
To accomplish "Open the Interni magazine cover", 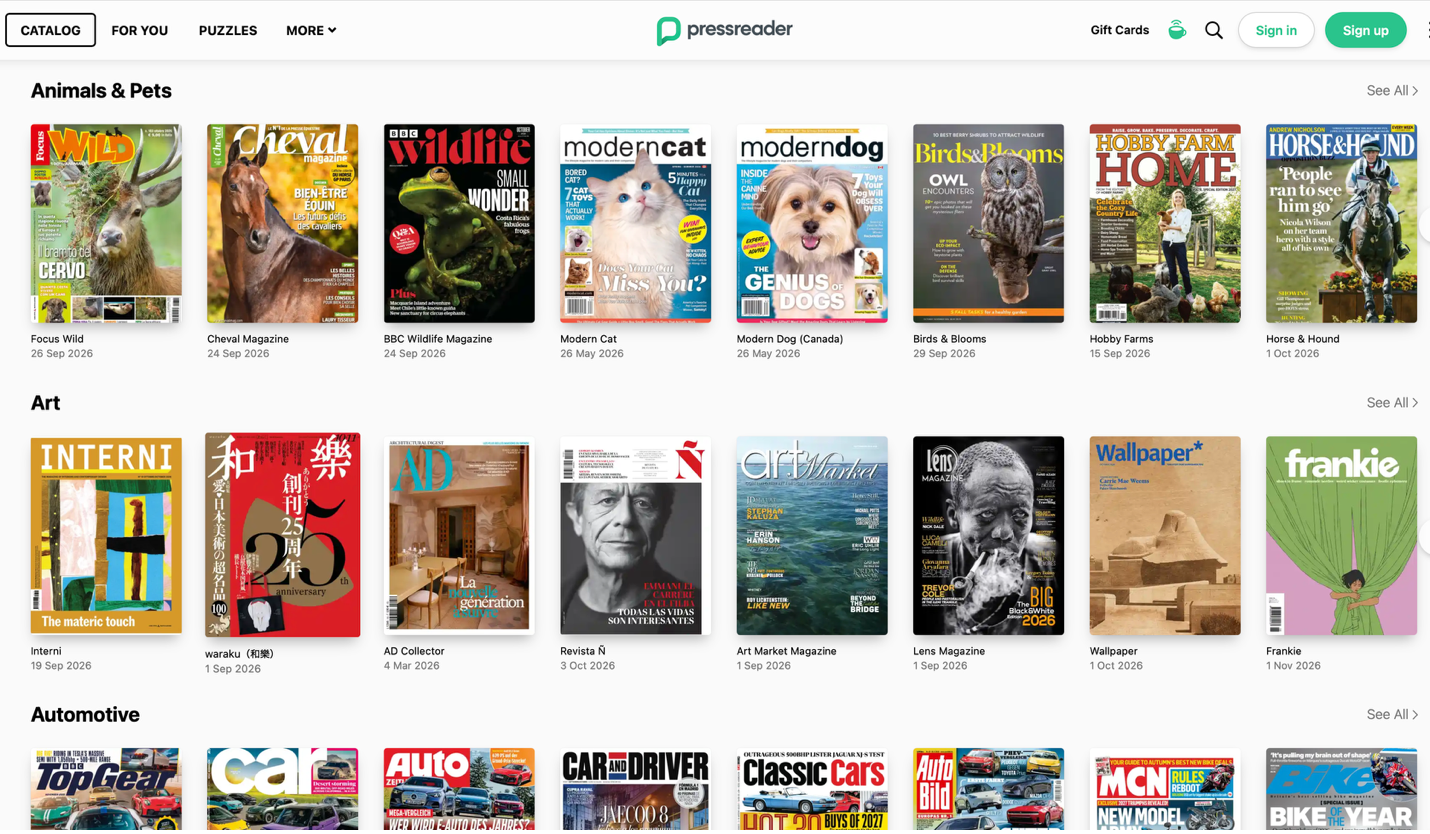I will (106, 536).
